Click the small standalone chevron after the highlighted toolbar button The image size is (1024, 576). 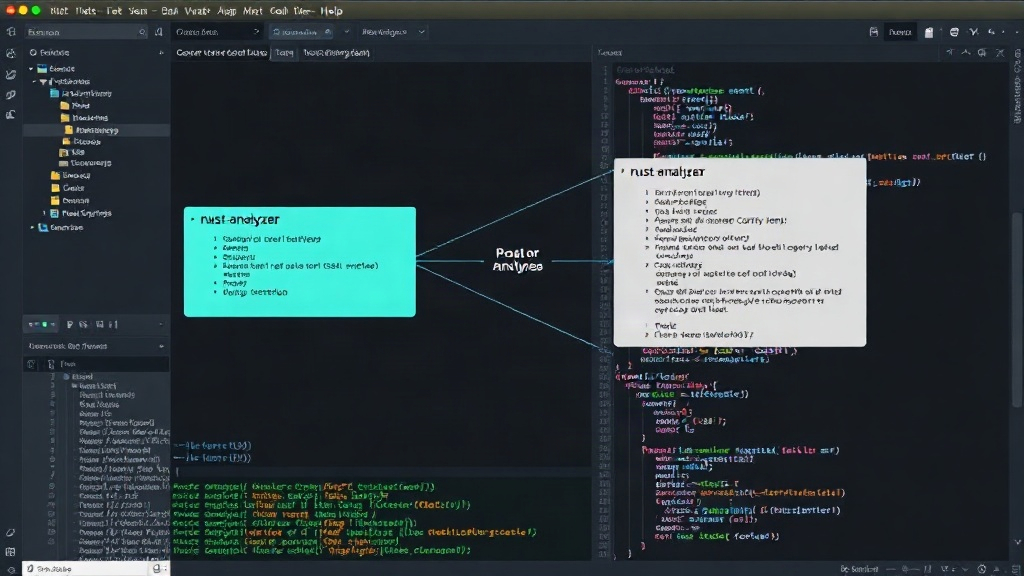pos(347,32)
